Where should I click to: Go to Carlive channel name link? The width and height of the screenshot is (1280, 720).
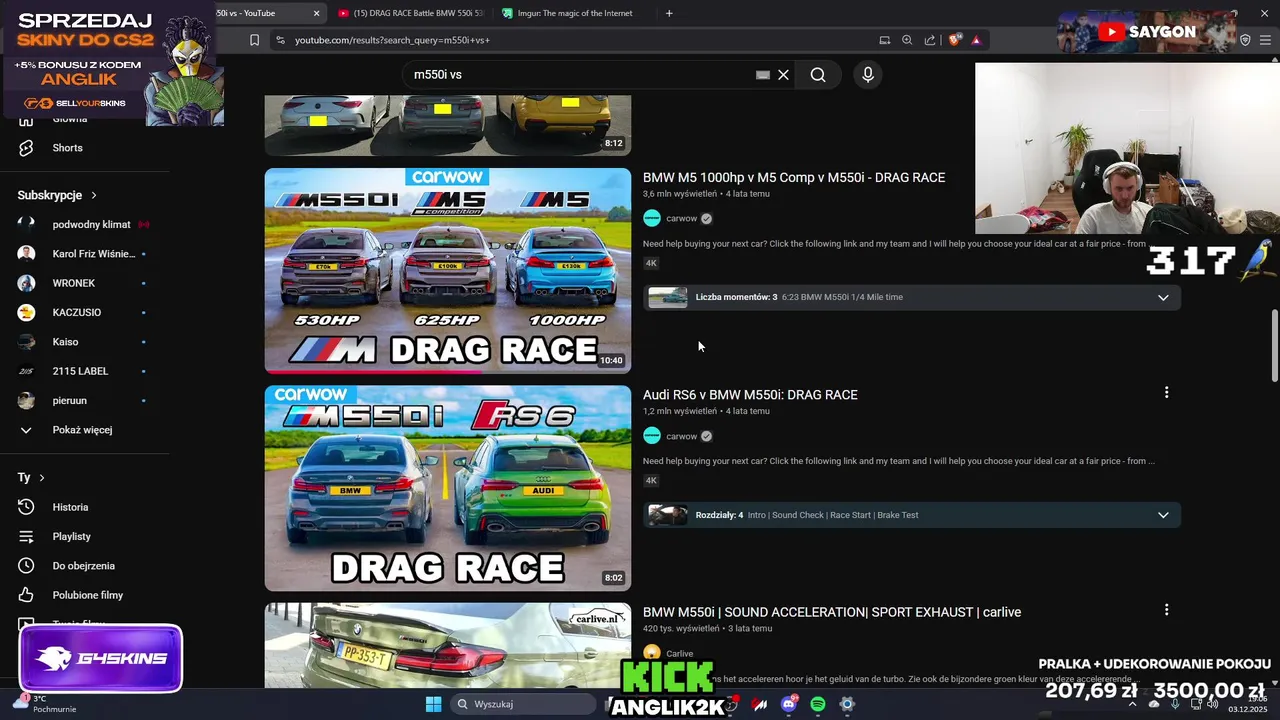pyautogui.click(x=679, y=654)
